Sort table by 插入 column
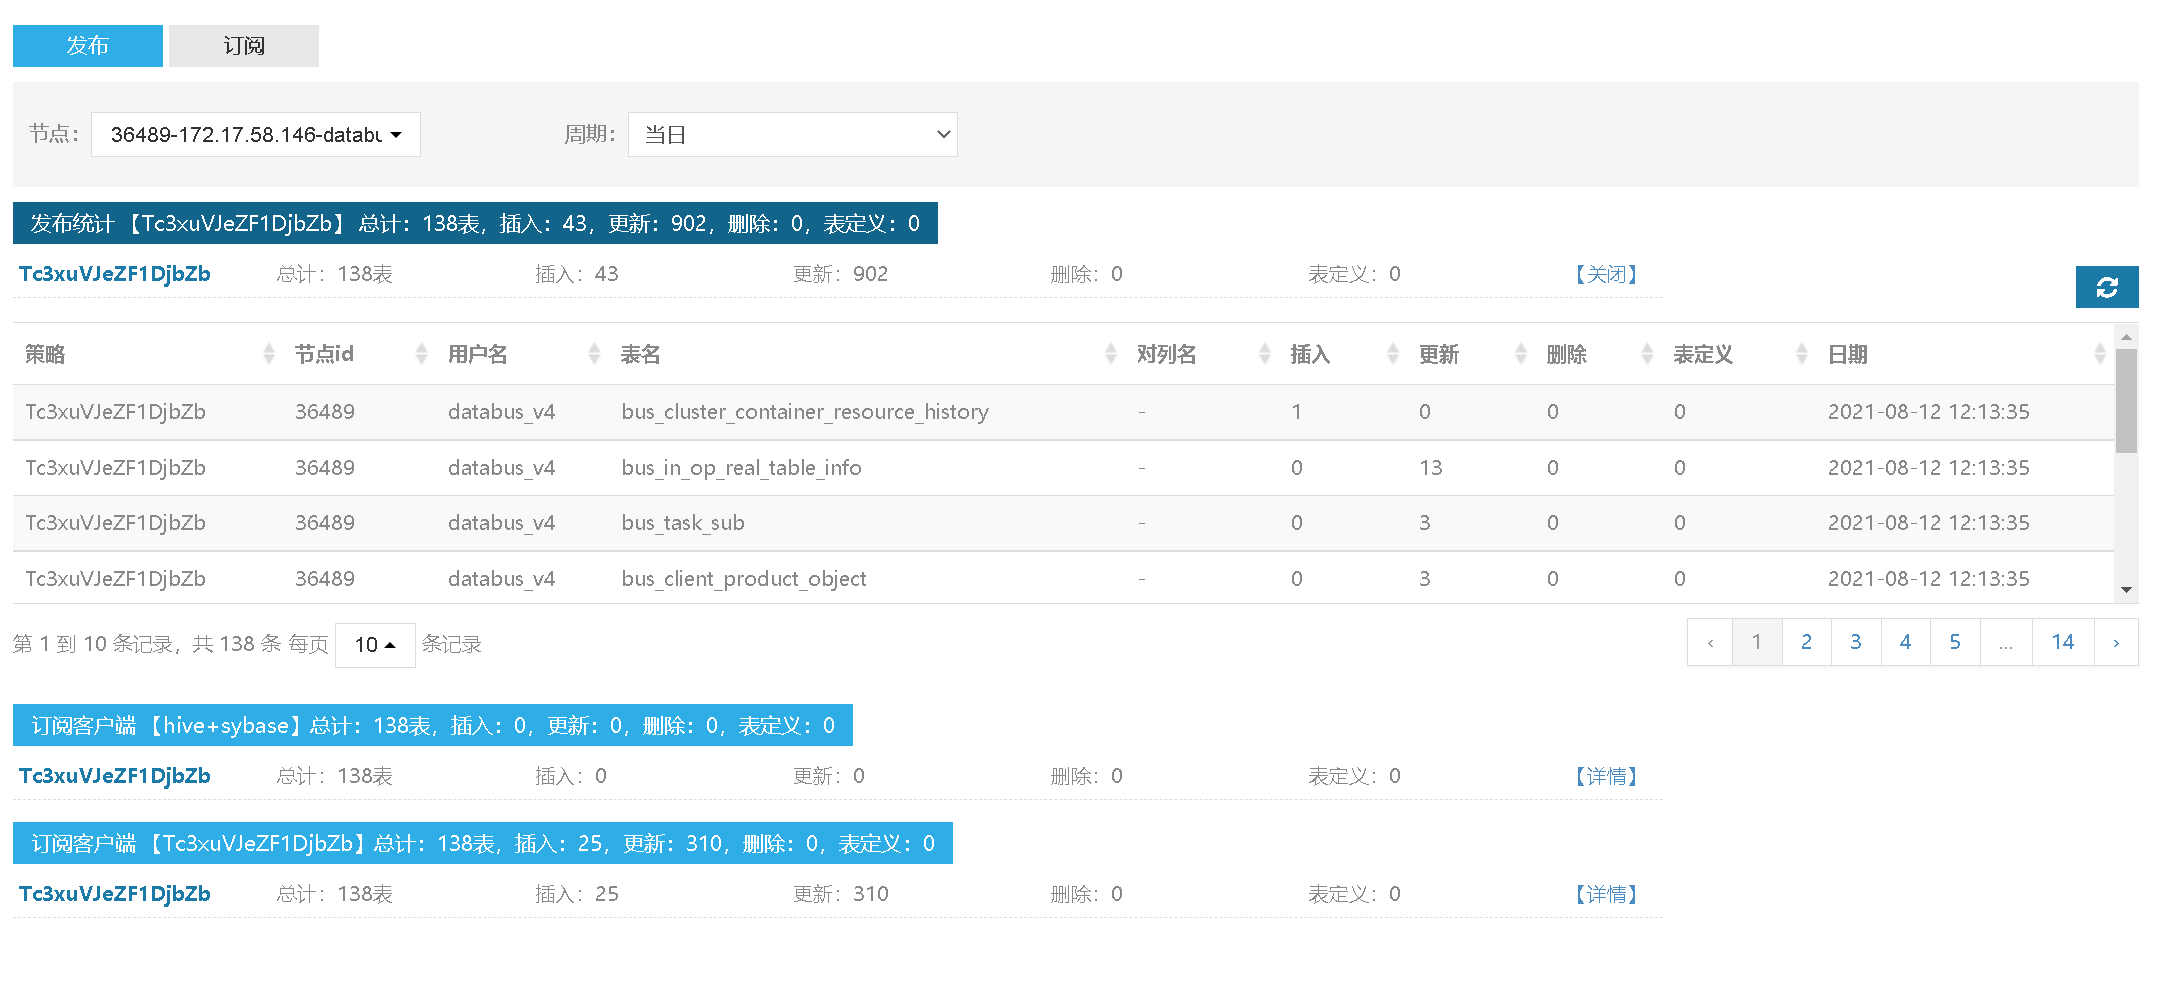Screen dimensions: 2157x988 1392,354
